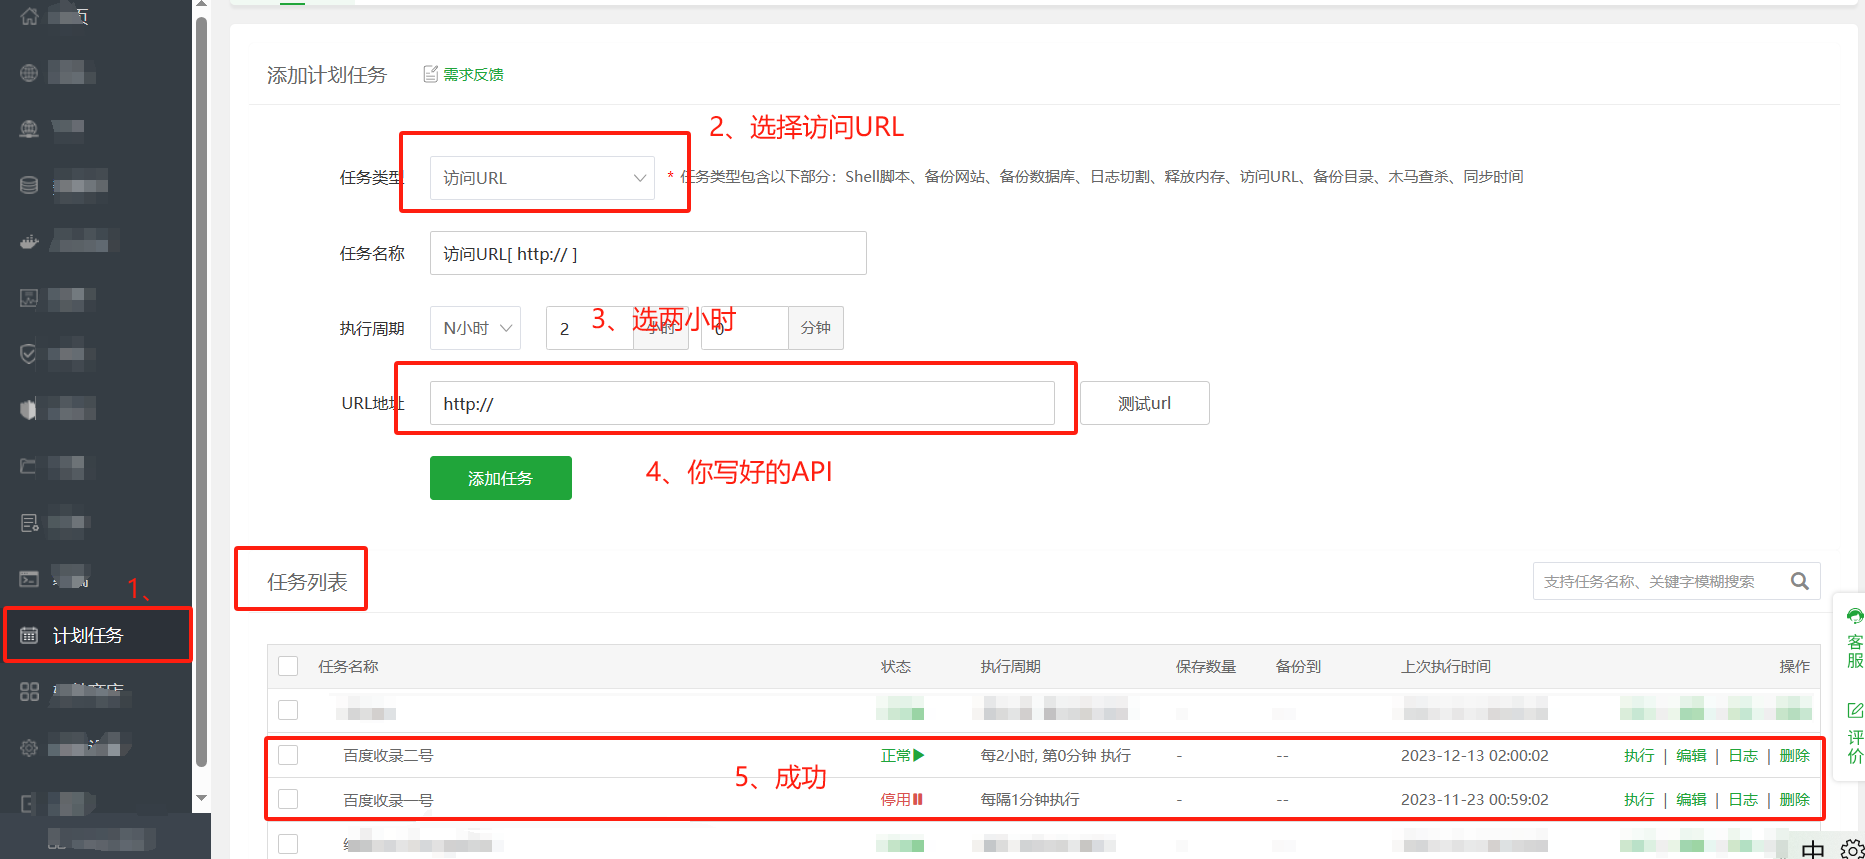Toggle the 停用 status of 百度收录一号

click(x=901, y=799)
